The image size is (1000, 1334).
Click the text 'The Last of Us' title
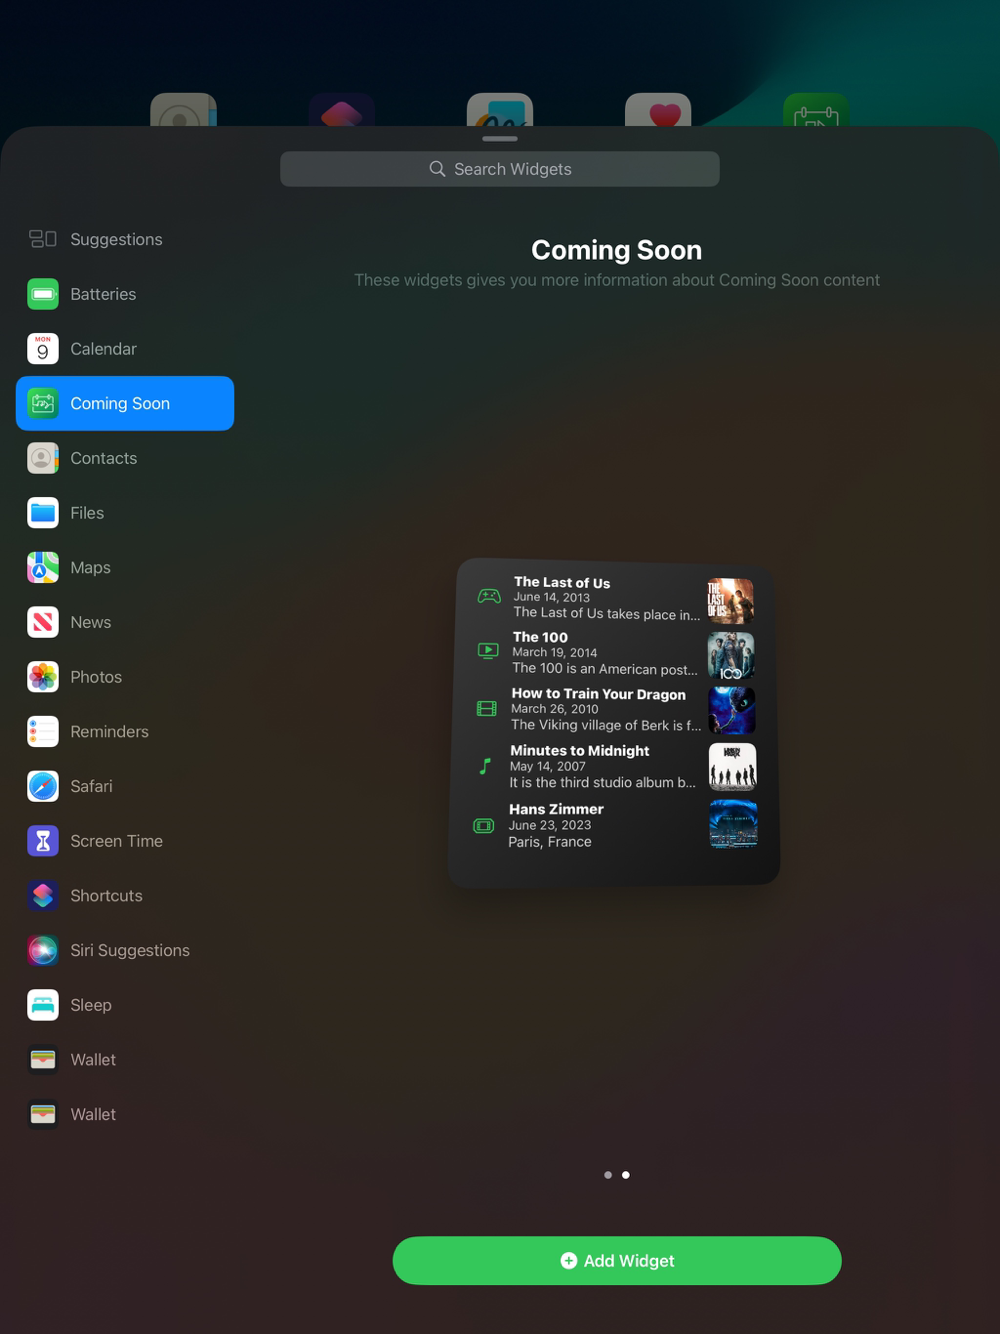pos(562,583)
